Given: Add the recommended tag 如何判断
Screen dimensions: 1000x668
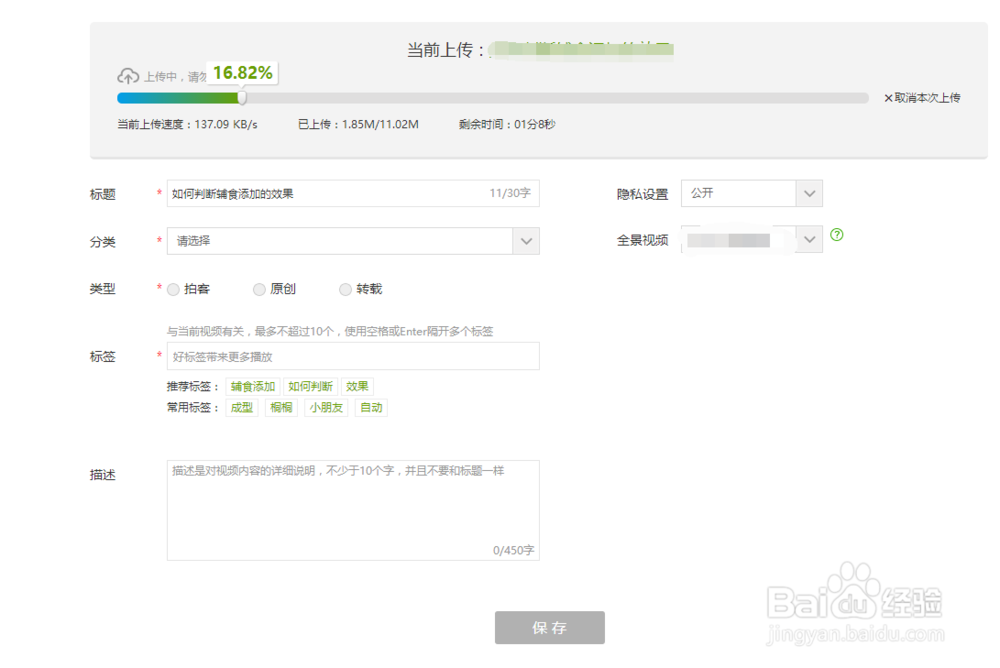Looking at the screenshot, I should [x=310, y=386].
